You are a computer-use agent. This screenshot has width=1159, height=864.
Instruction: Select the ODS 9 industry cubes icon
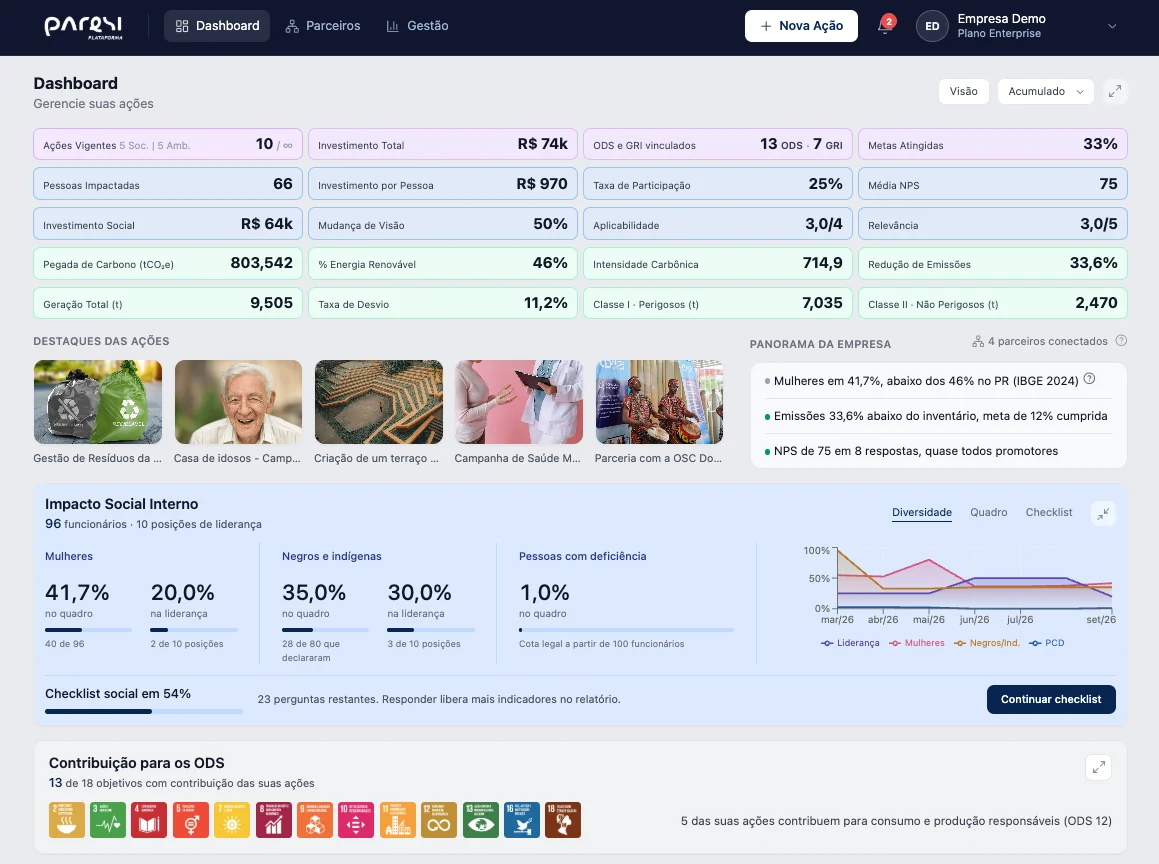click(315, 820)
